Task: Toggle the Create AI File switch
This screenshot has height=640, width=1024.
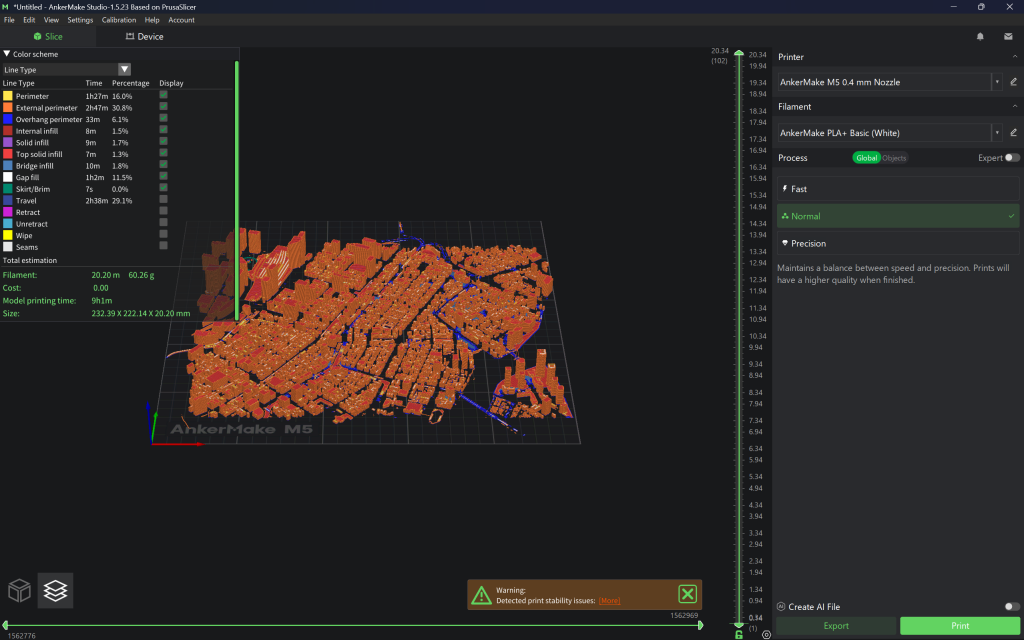Action: (x=1011, y=606)
